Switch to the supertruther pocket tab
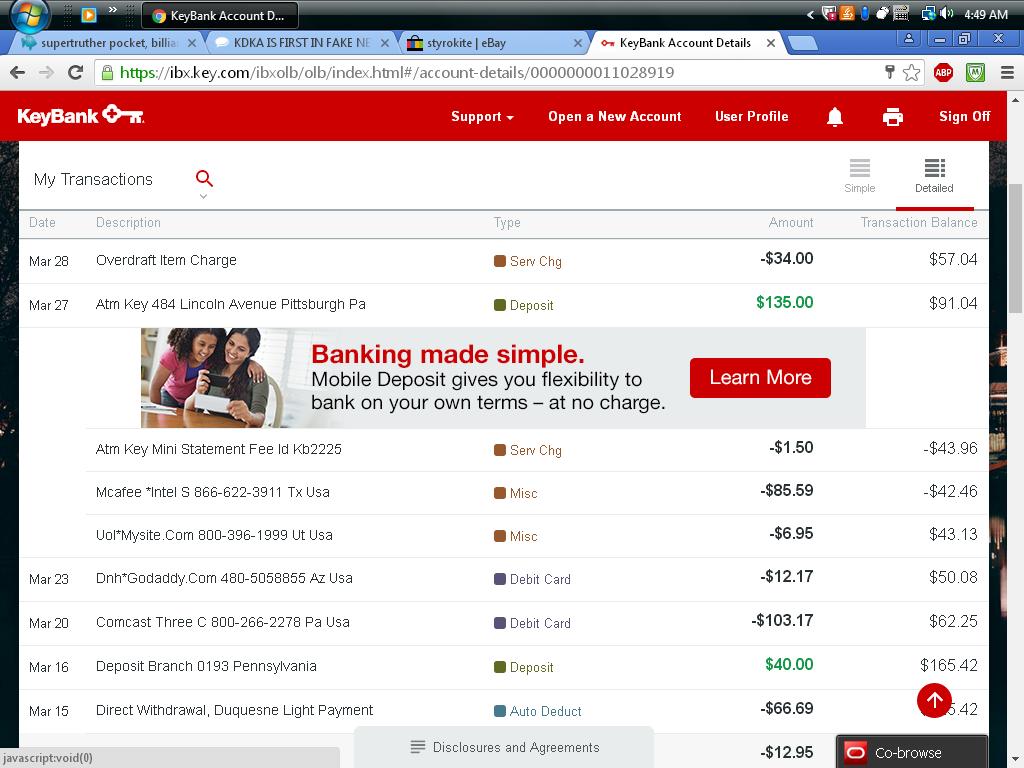Viewport: 1024px width, 768px height. click(x=108, y=43)
